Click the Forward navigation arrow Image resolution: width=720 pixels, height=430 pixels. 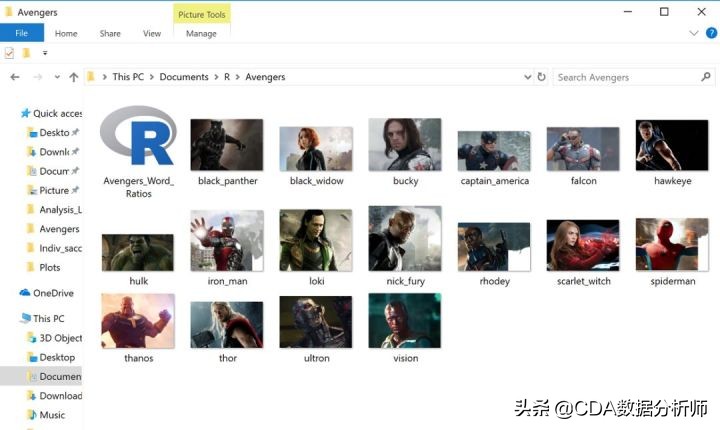(x=38, y=77)
